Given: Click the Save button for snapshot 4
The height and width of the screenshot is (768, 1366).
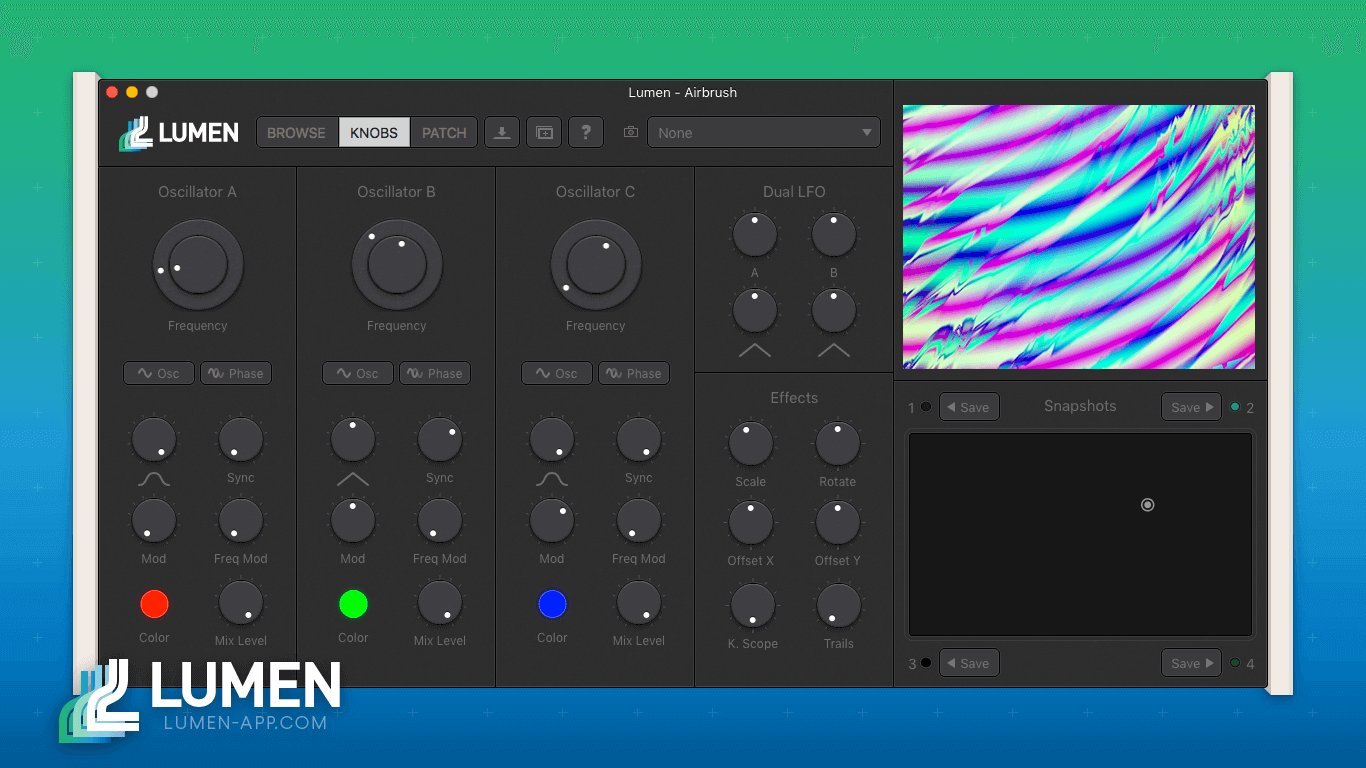Looking at the screenshot, I should (x=1191, y=663).
